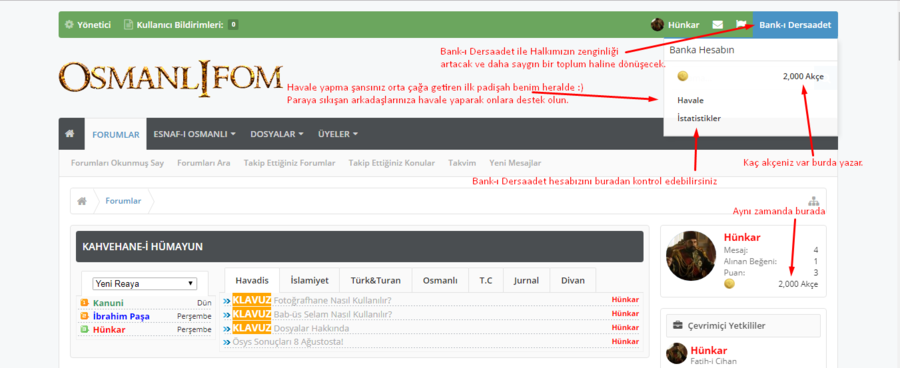Switch to the T.C tab
This screenshot has width=900, height=368.
point(486,280)
